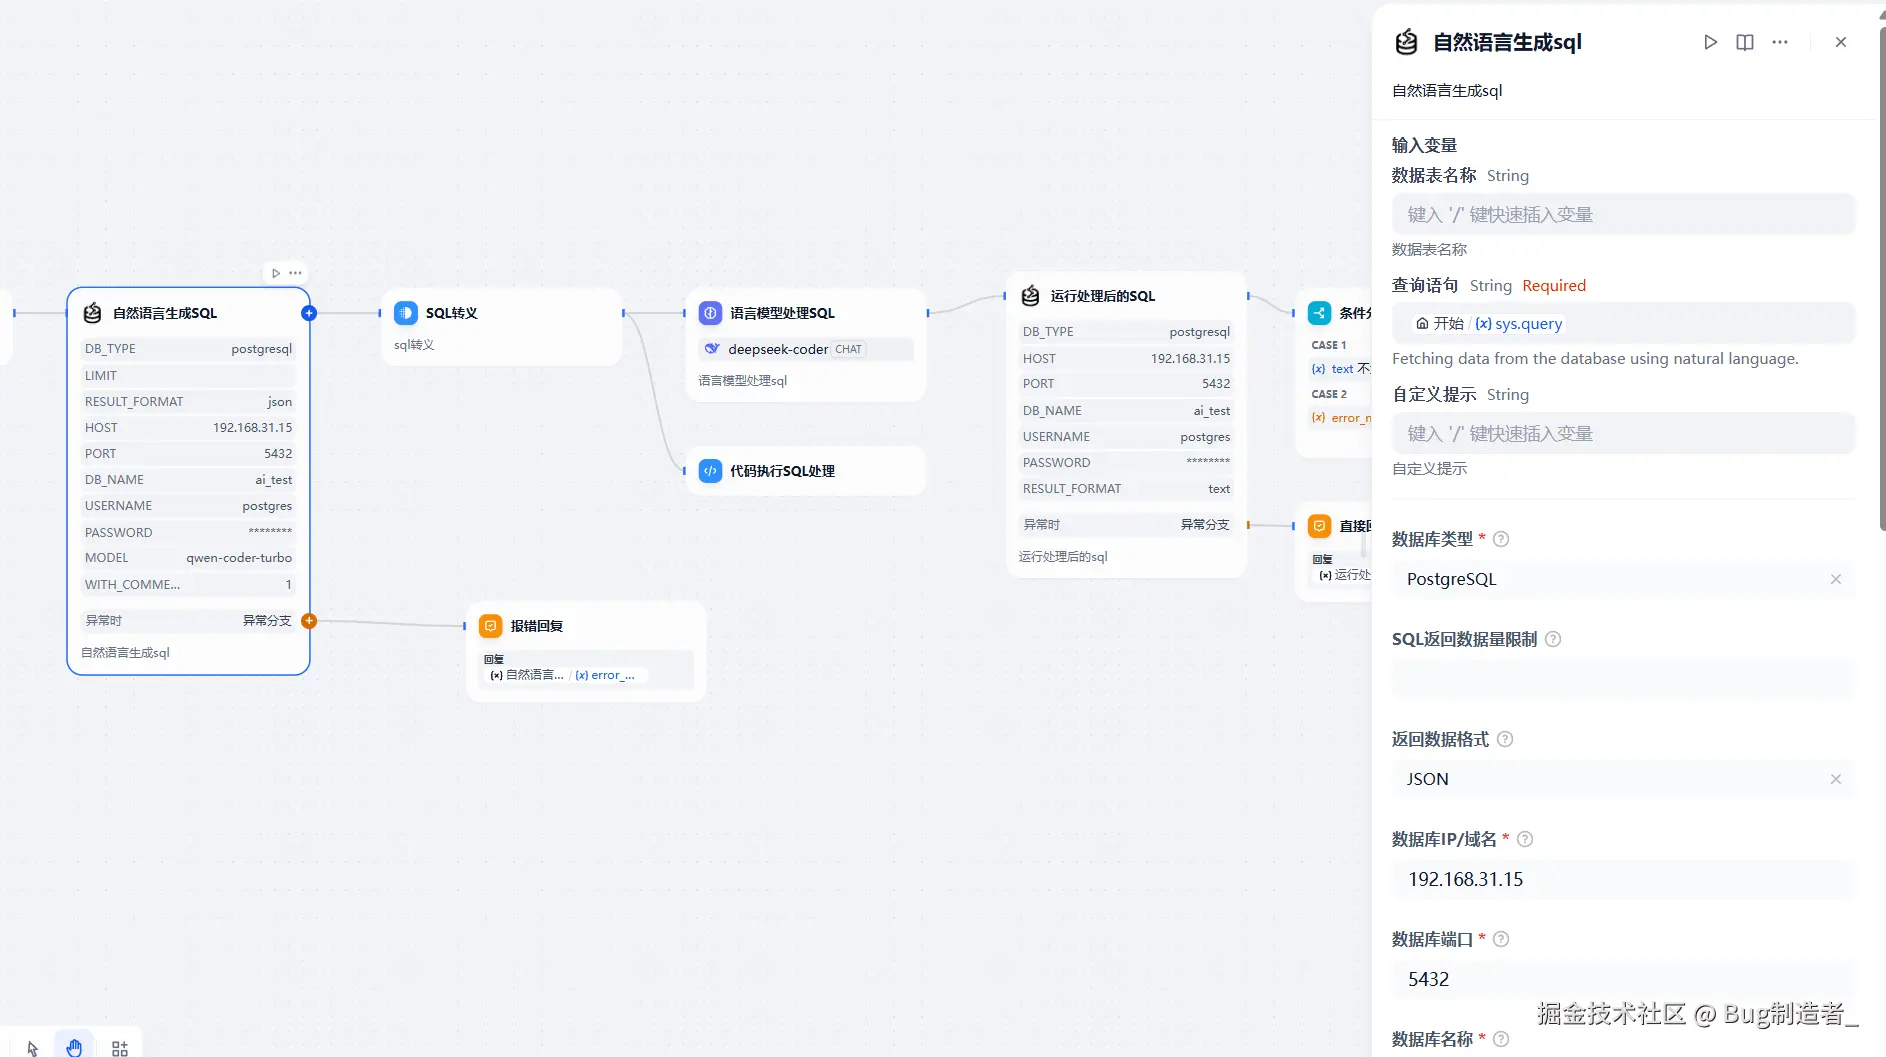Select the hand pan tool in bottom toolbar

(74, 1046)
